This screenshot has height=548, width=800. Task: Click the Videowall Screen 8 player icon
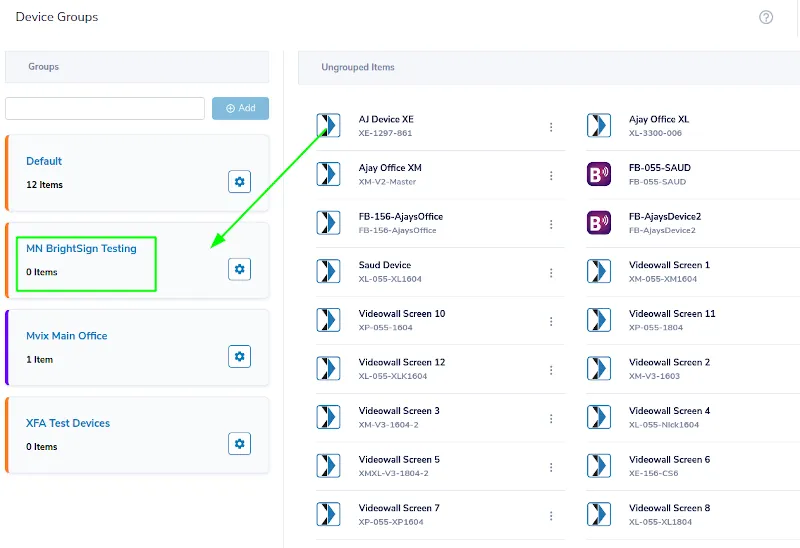(598, 514)
